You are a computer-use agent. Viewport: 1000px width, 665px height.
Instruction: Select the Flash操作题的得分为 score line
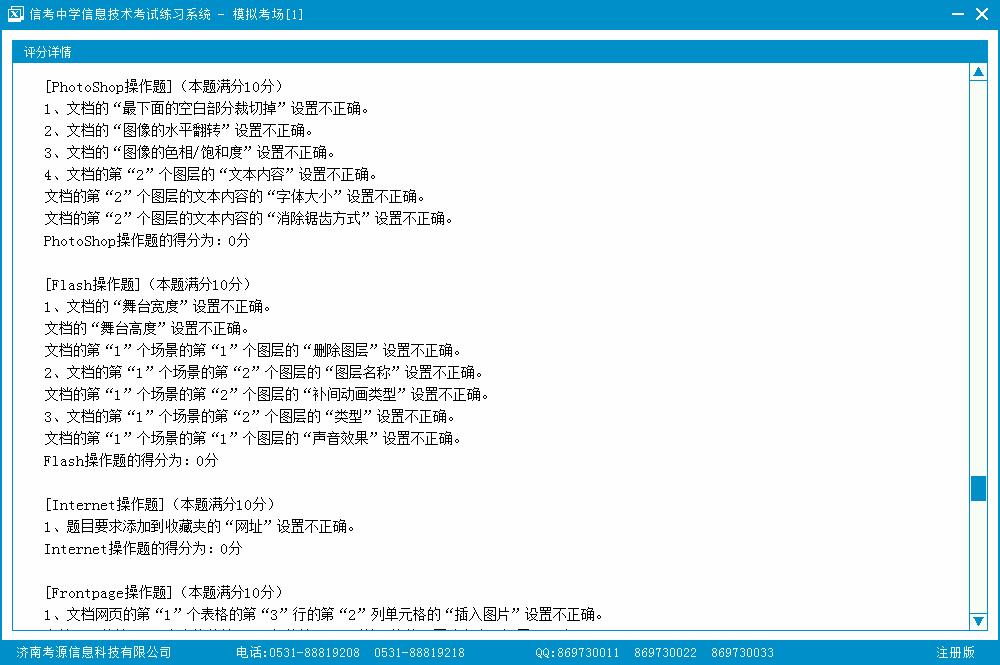point(130,461)
